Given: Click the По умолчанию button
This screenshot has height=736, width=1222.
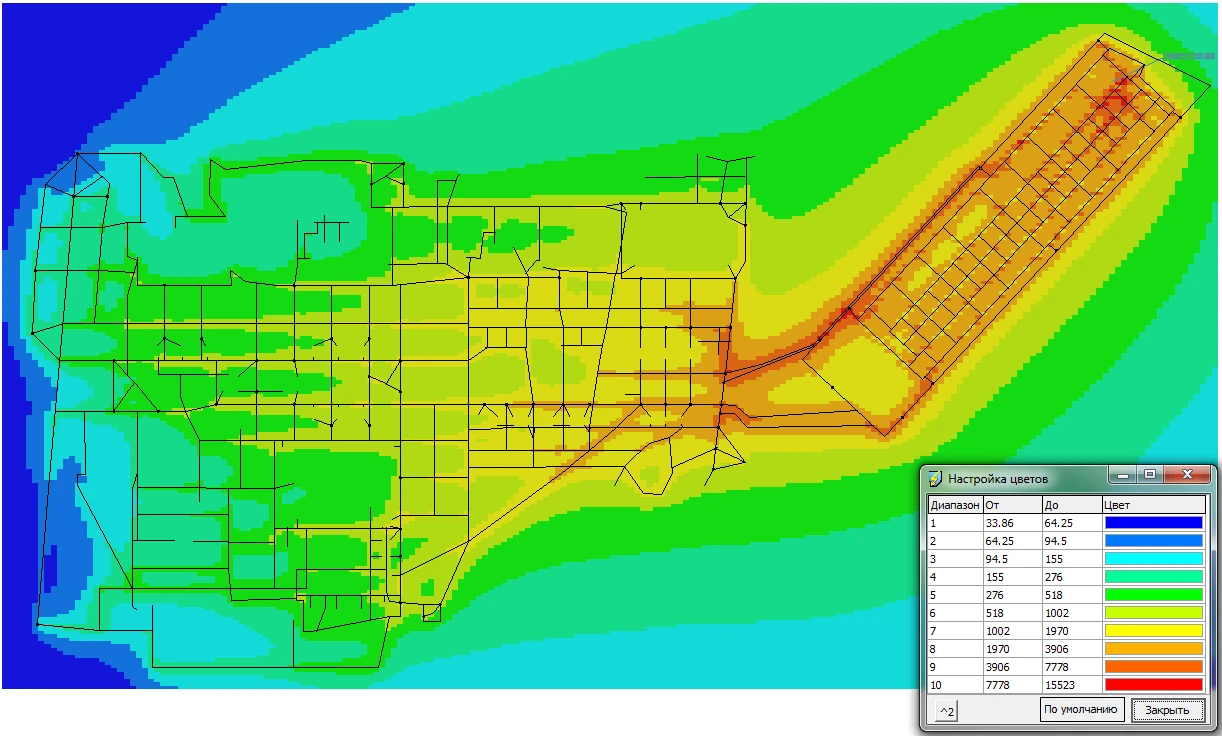Looking at the screenshot, I should pyautogui.click(x=1082, y=710).
